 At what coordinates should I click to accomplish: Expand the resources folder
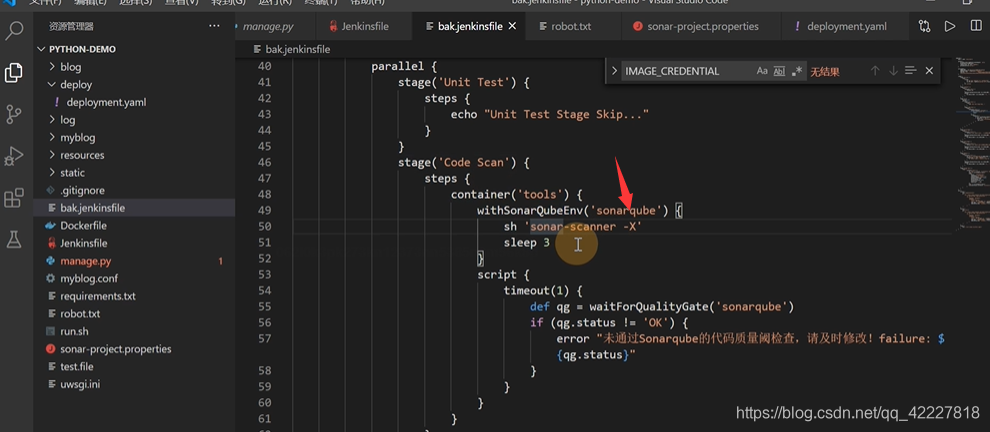[134, 155]
